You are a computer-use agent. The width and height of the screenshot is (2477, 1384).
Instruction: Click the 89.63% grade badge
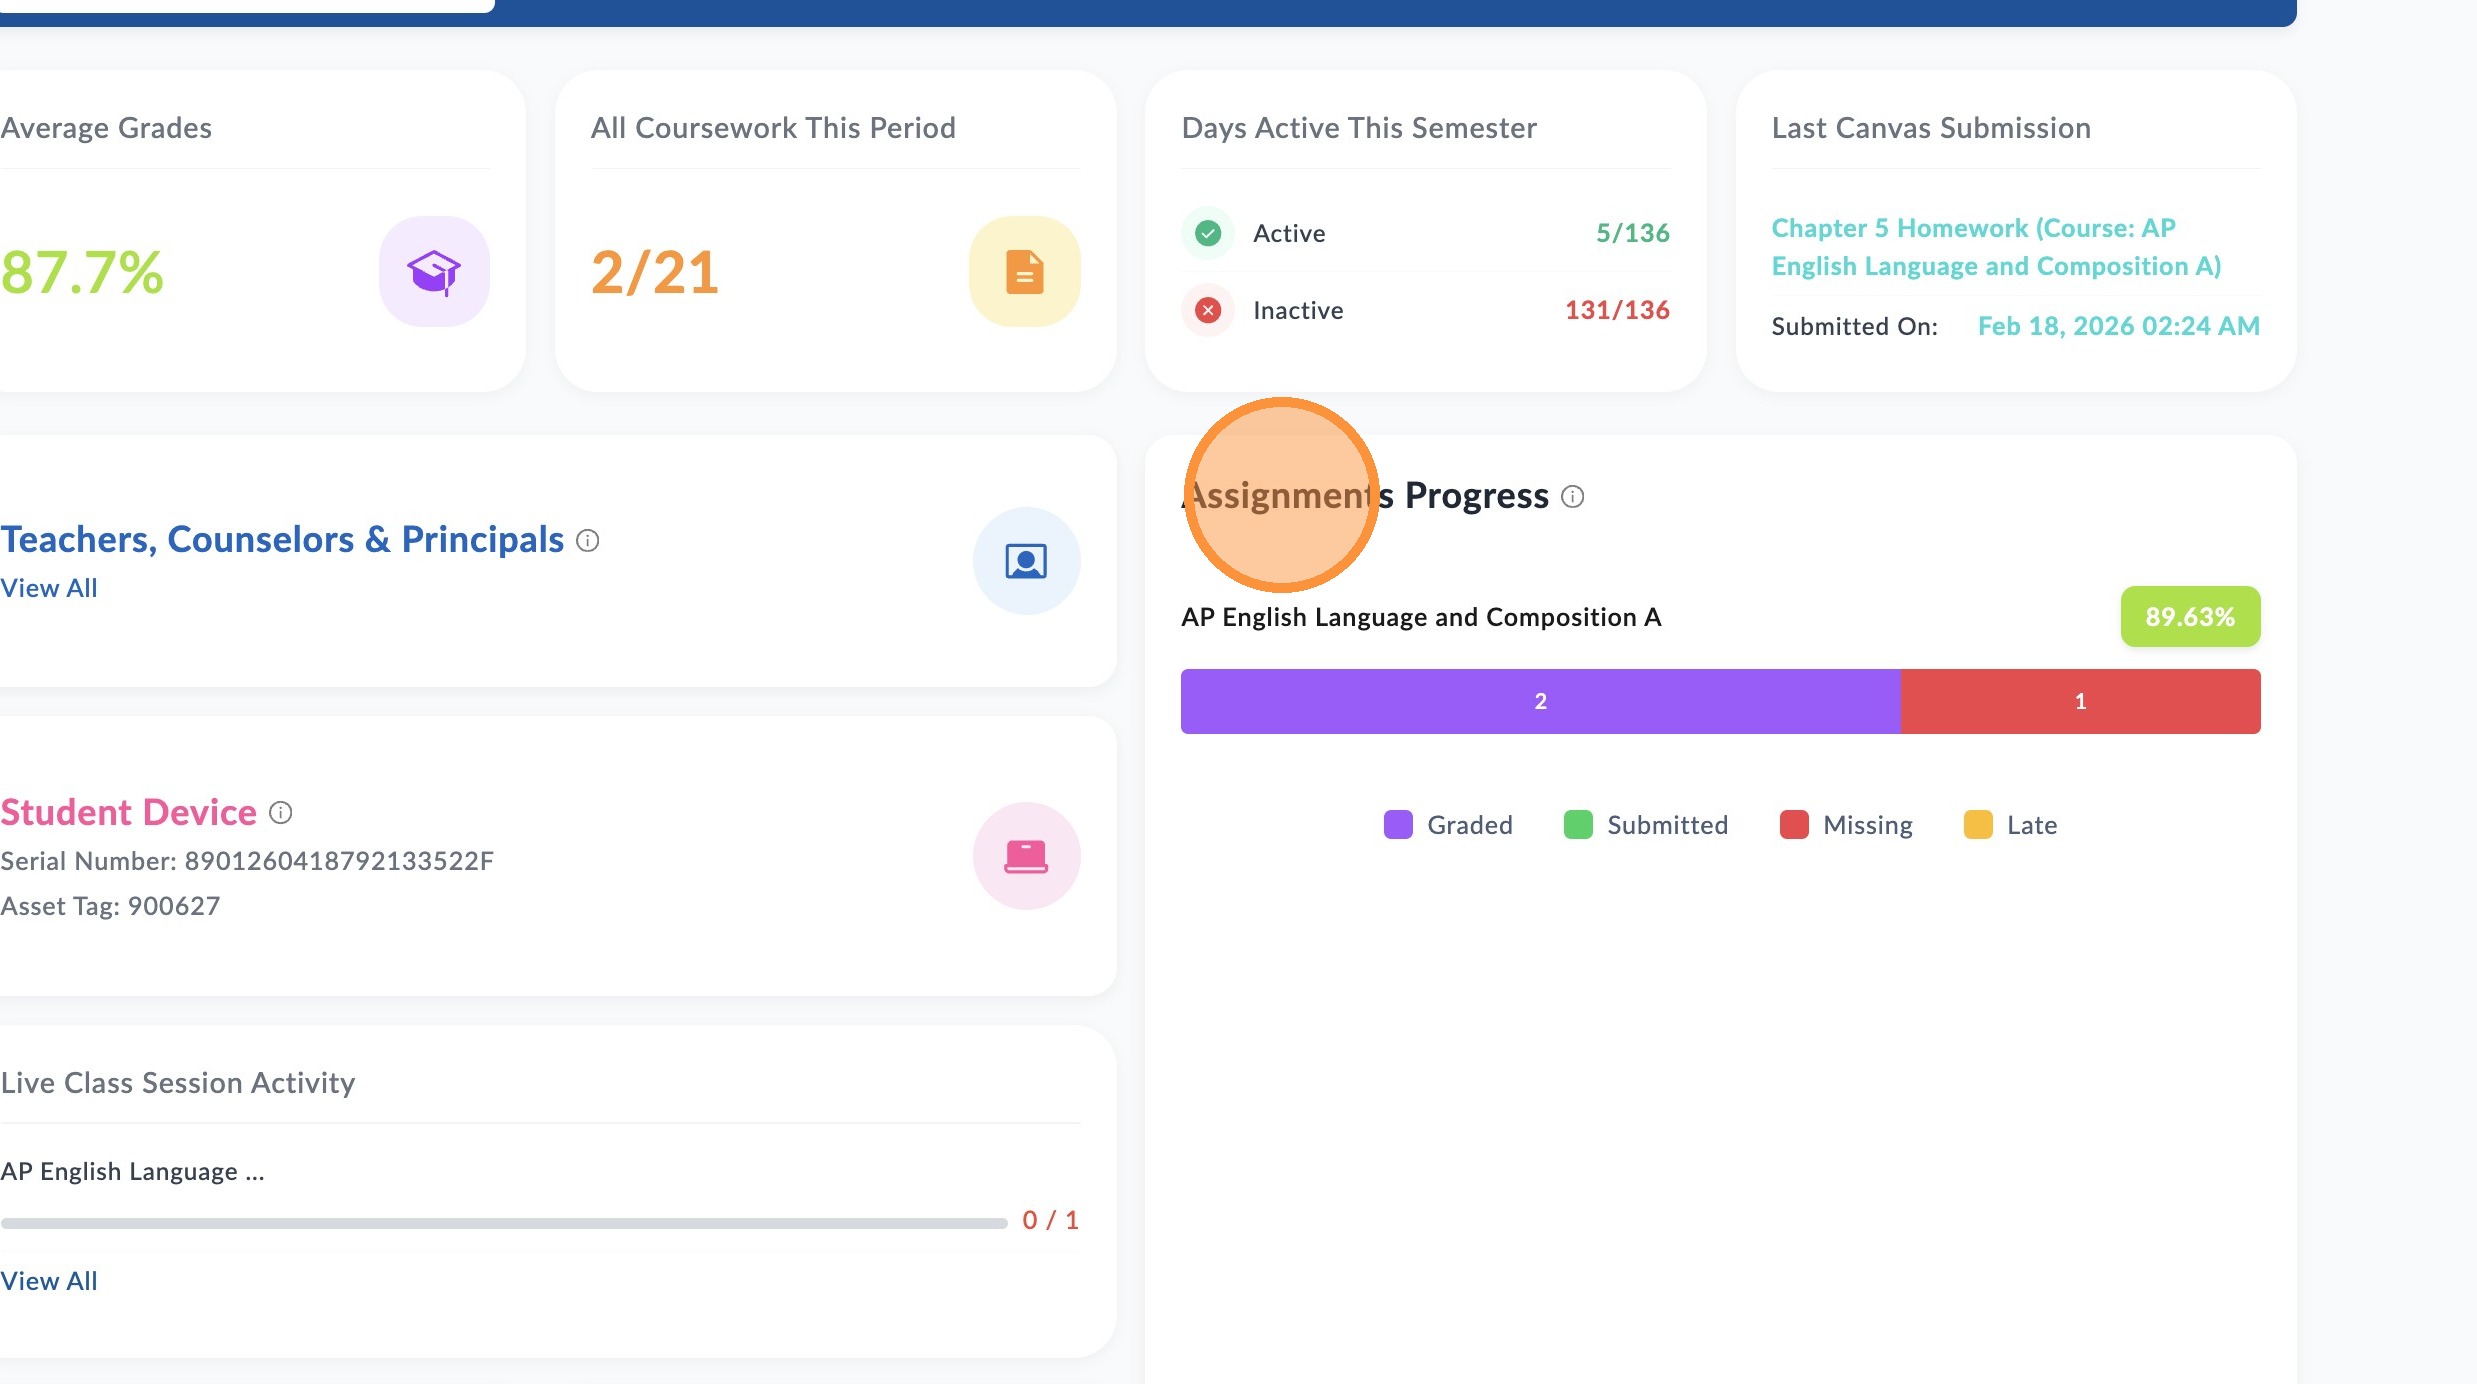click(2190, 616)
